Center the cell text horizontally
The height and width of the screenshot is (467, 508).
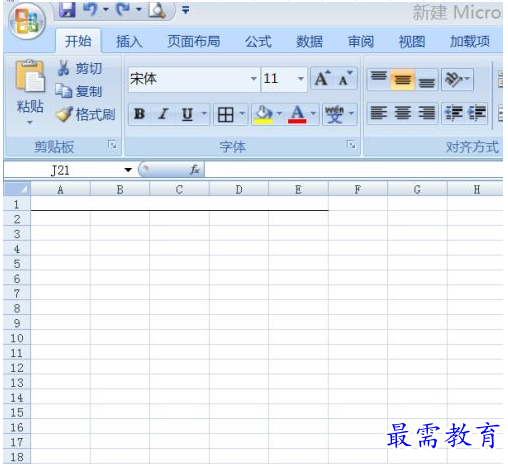tap(403, 113)
